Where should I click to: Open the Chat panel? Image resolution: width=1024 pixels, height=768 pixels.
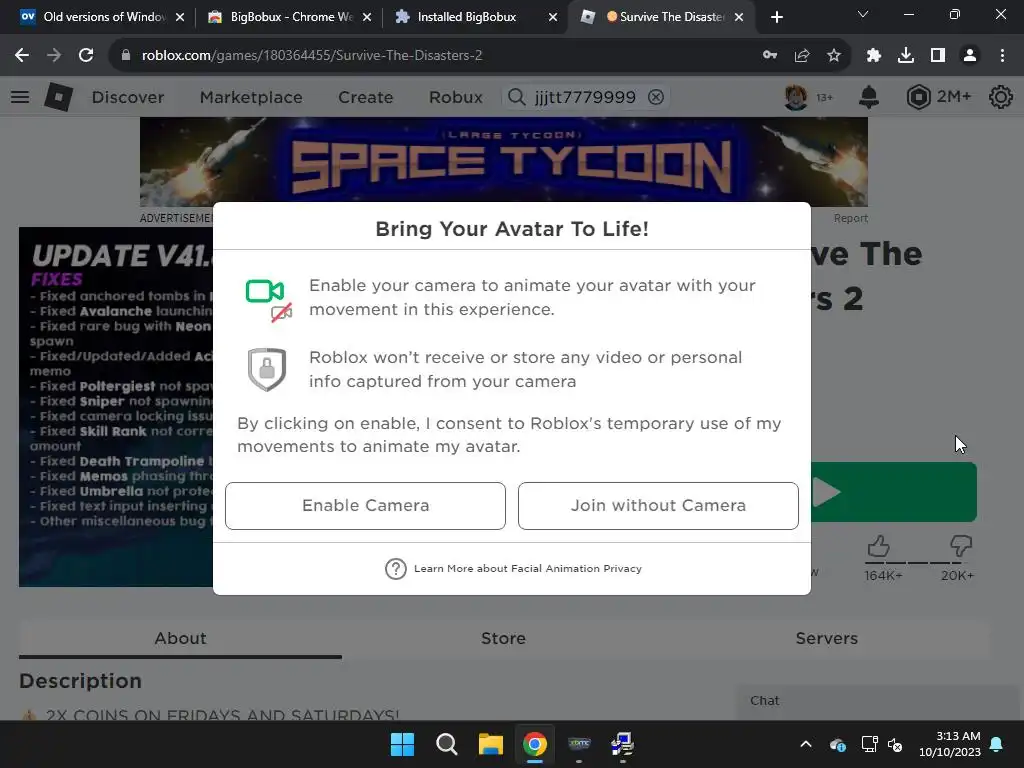878,701
